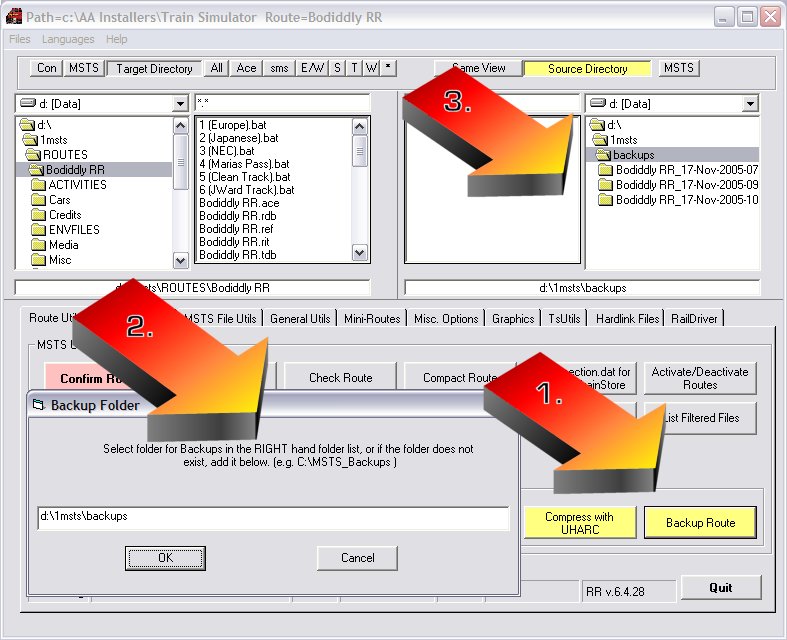Image resolution: width=787 pixels, height=640 pixels.
Task: Click the Source Directory button
Action: coord(587,68)
